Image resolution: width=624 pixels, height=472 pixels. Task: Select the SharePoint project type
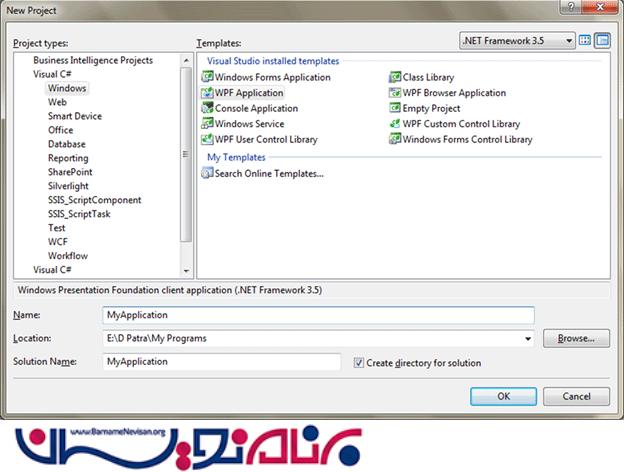[x=70, y=172]
